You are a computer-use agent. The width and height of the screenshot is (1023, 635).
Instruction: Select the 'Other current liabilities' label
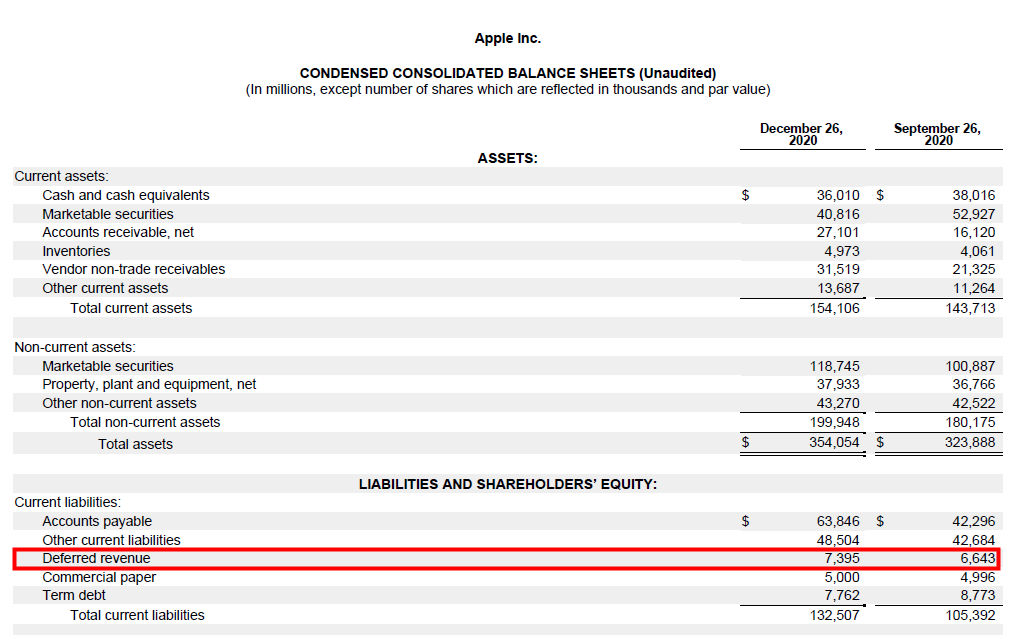click(x=112, y=540)
